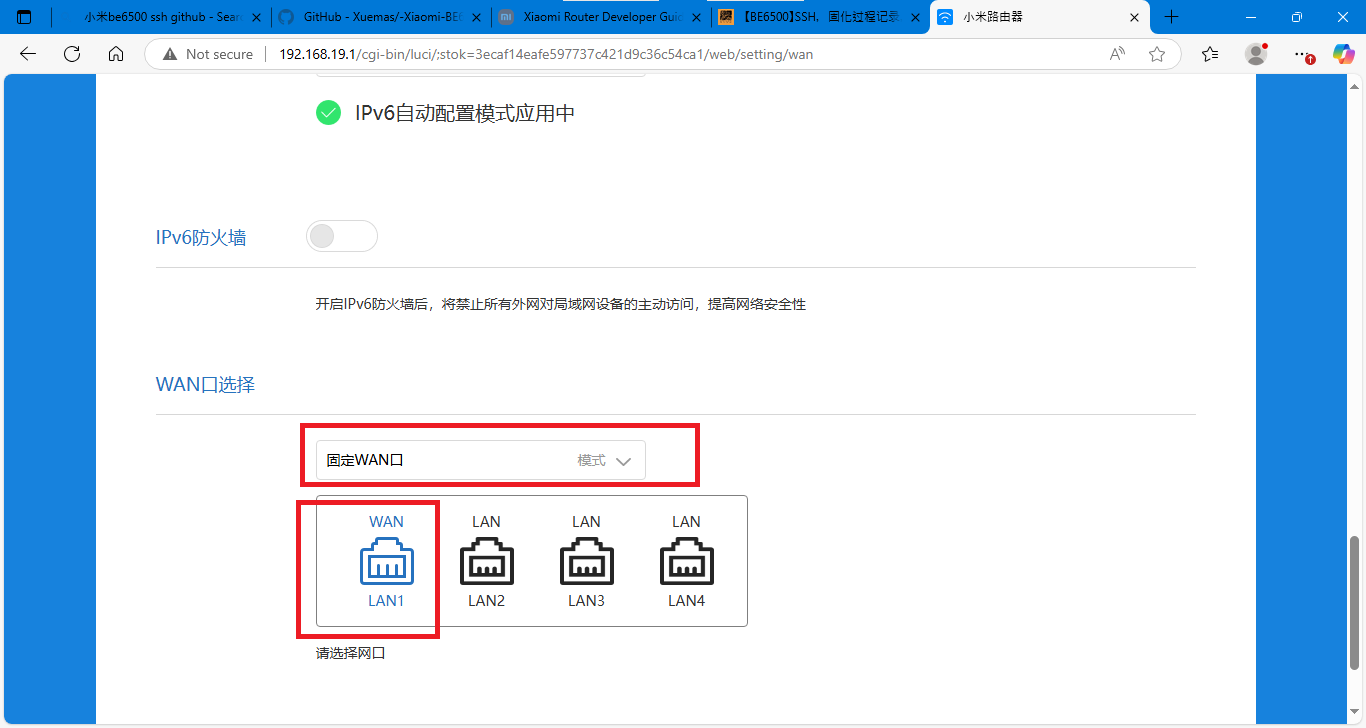Add this page to favorites star

point(1157,54)
